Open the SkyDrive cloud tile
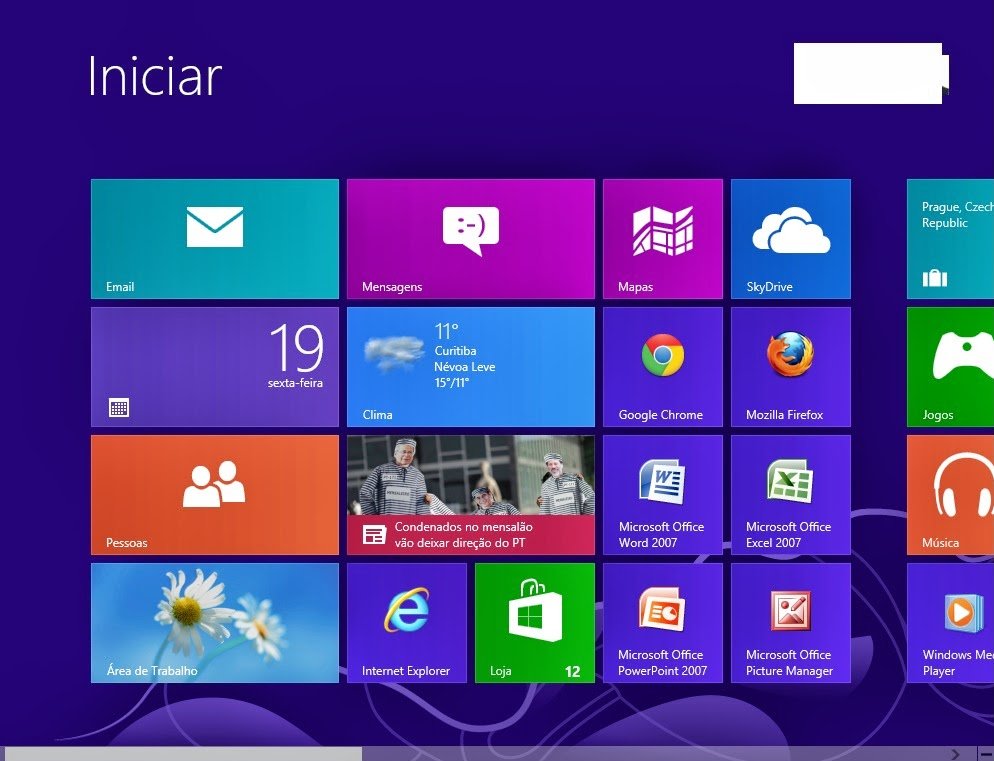Image resolution: width=994 pixels, height=761 pixels. pos(790,238)
